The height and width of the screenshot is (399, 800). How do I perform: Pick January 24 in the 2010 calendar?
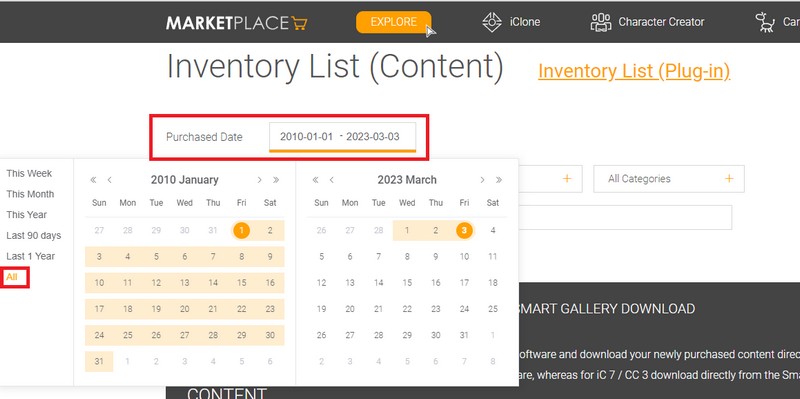pyautogui.click(x=99, y=335)
